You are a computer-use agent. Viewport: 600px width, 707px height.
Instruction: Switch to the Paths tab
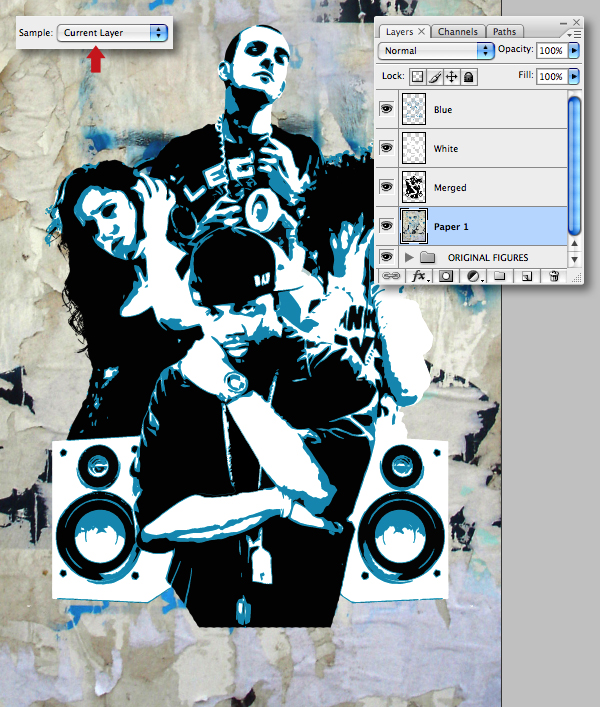505,32
